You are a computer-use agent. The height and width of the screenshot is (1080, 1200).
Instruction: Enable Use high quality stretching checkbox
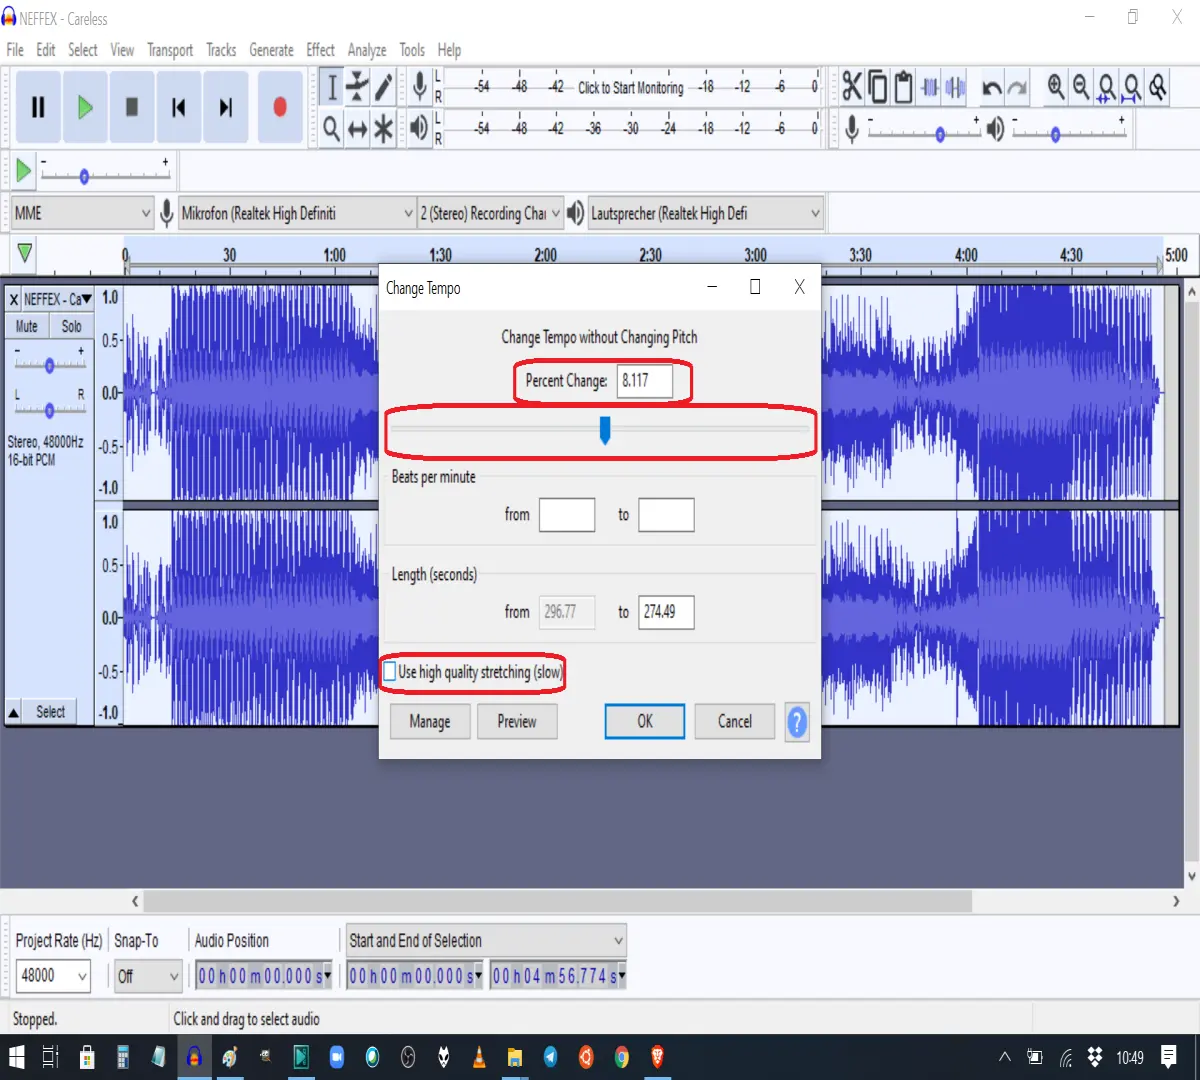coord(390,672)
